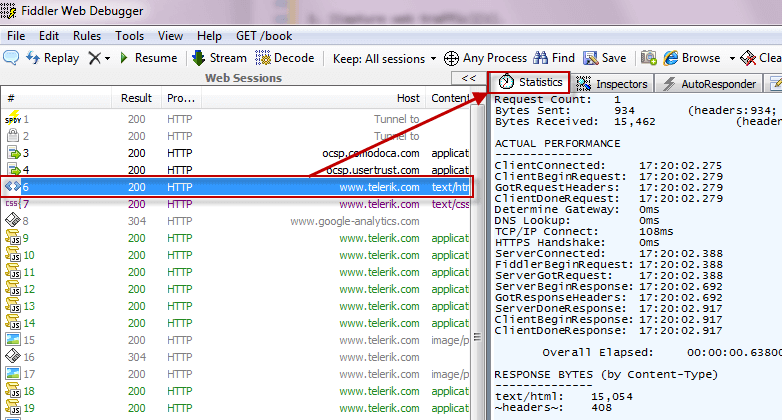The image size is (782, 420).
Task: Toggle Stream mode
Action: [219, 58]
